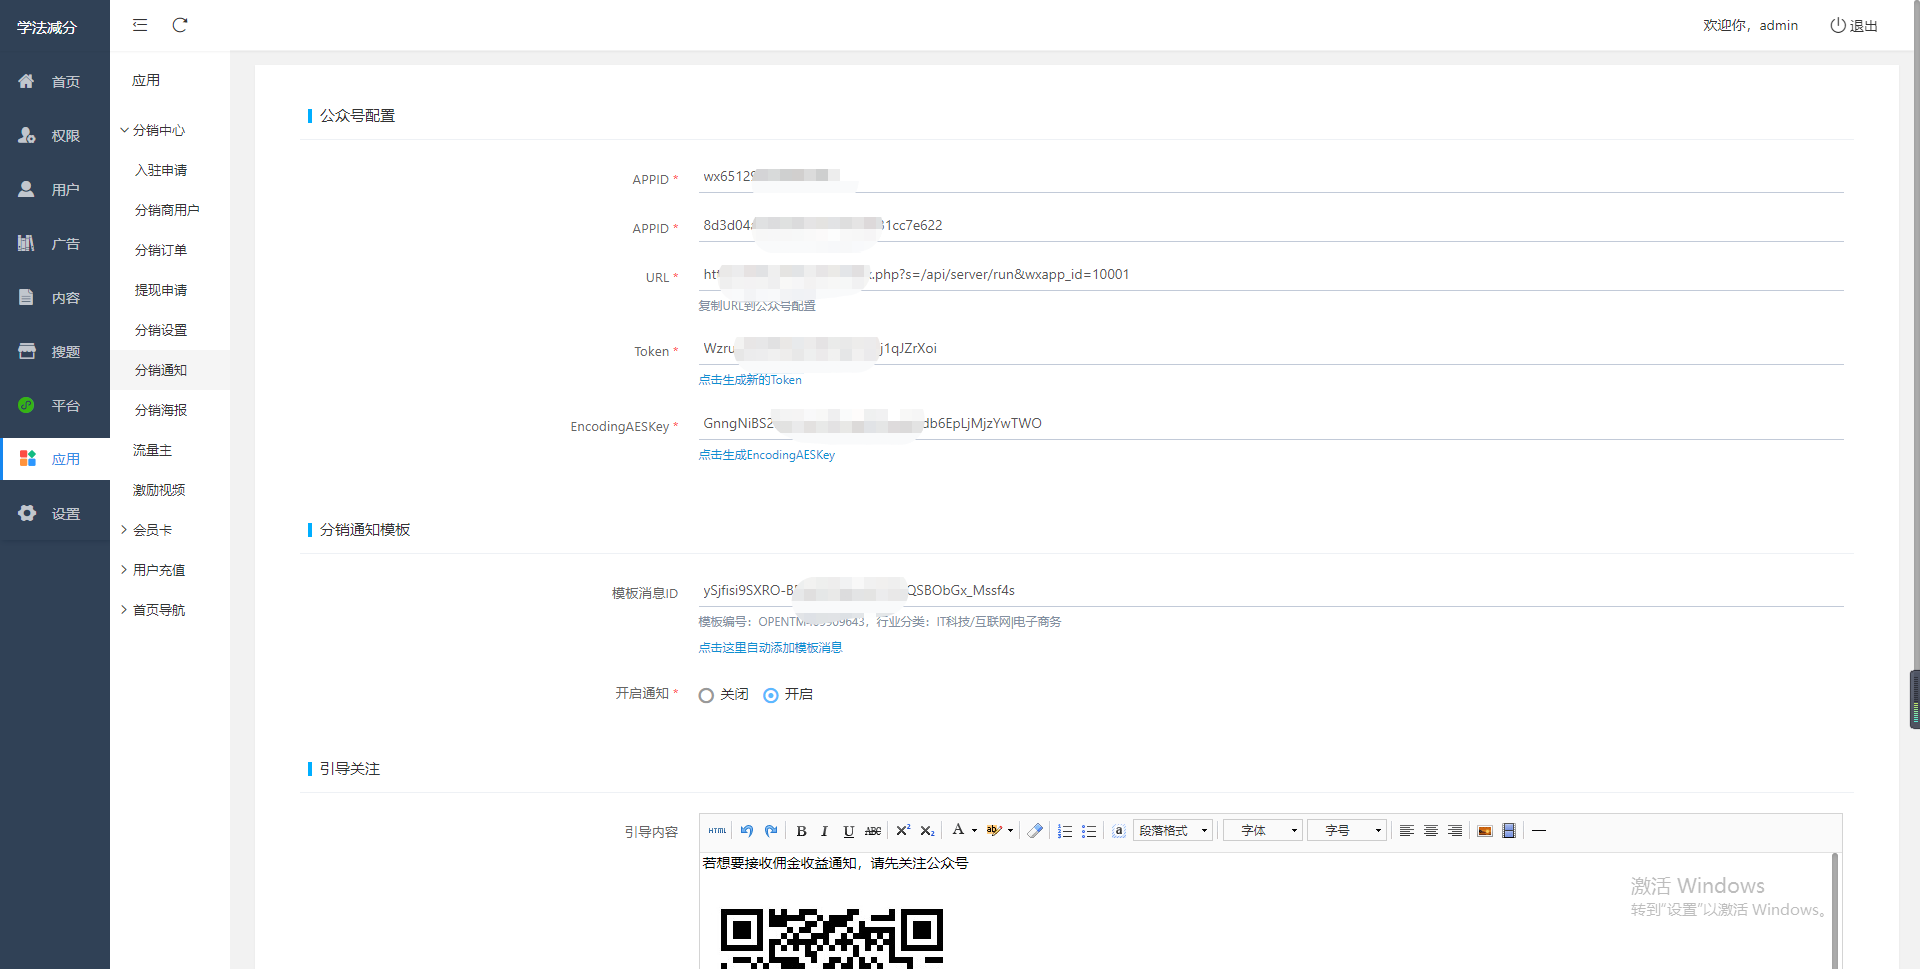Image resolution: width=1920 pixels, height=969 pixels.
Task: Open the 字体 font dropdown
Action: [1263, 831]
